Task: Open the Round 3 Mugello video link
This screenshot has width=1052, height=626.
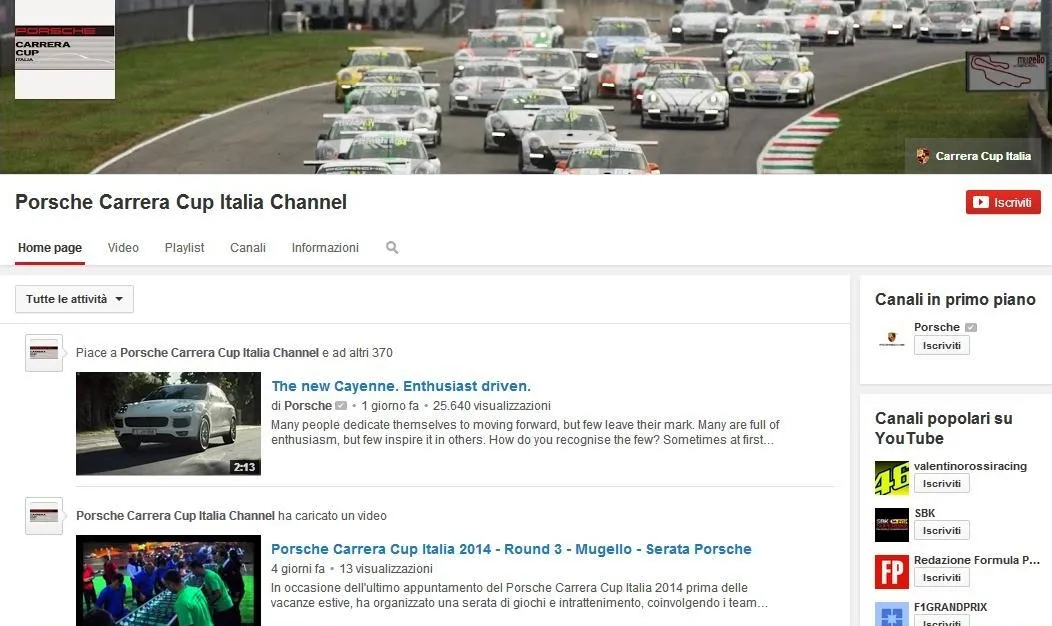Action: pyautogui.click(x=511, y=549)
